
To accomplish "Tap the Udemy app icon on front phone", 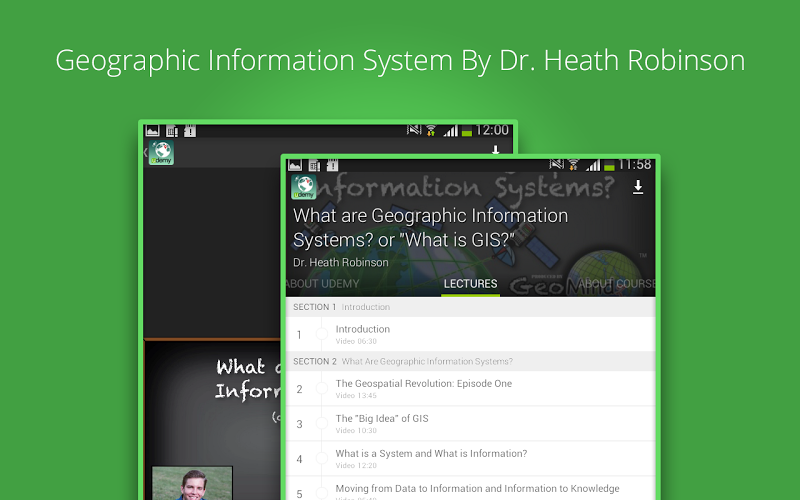I will pos(304,188).
